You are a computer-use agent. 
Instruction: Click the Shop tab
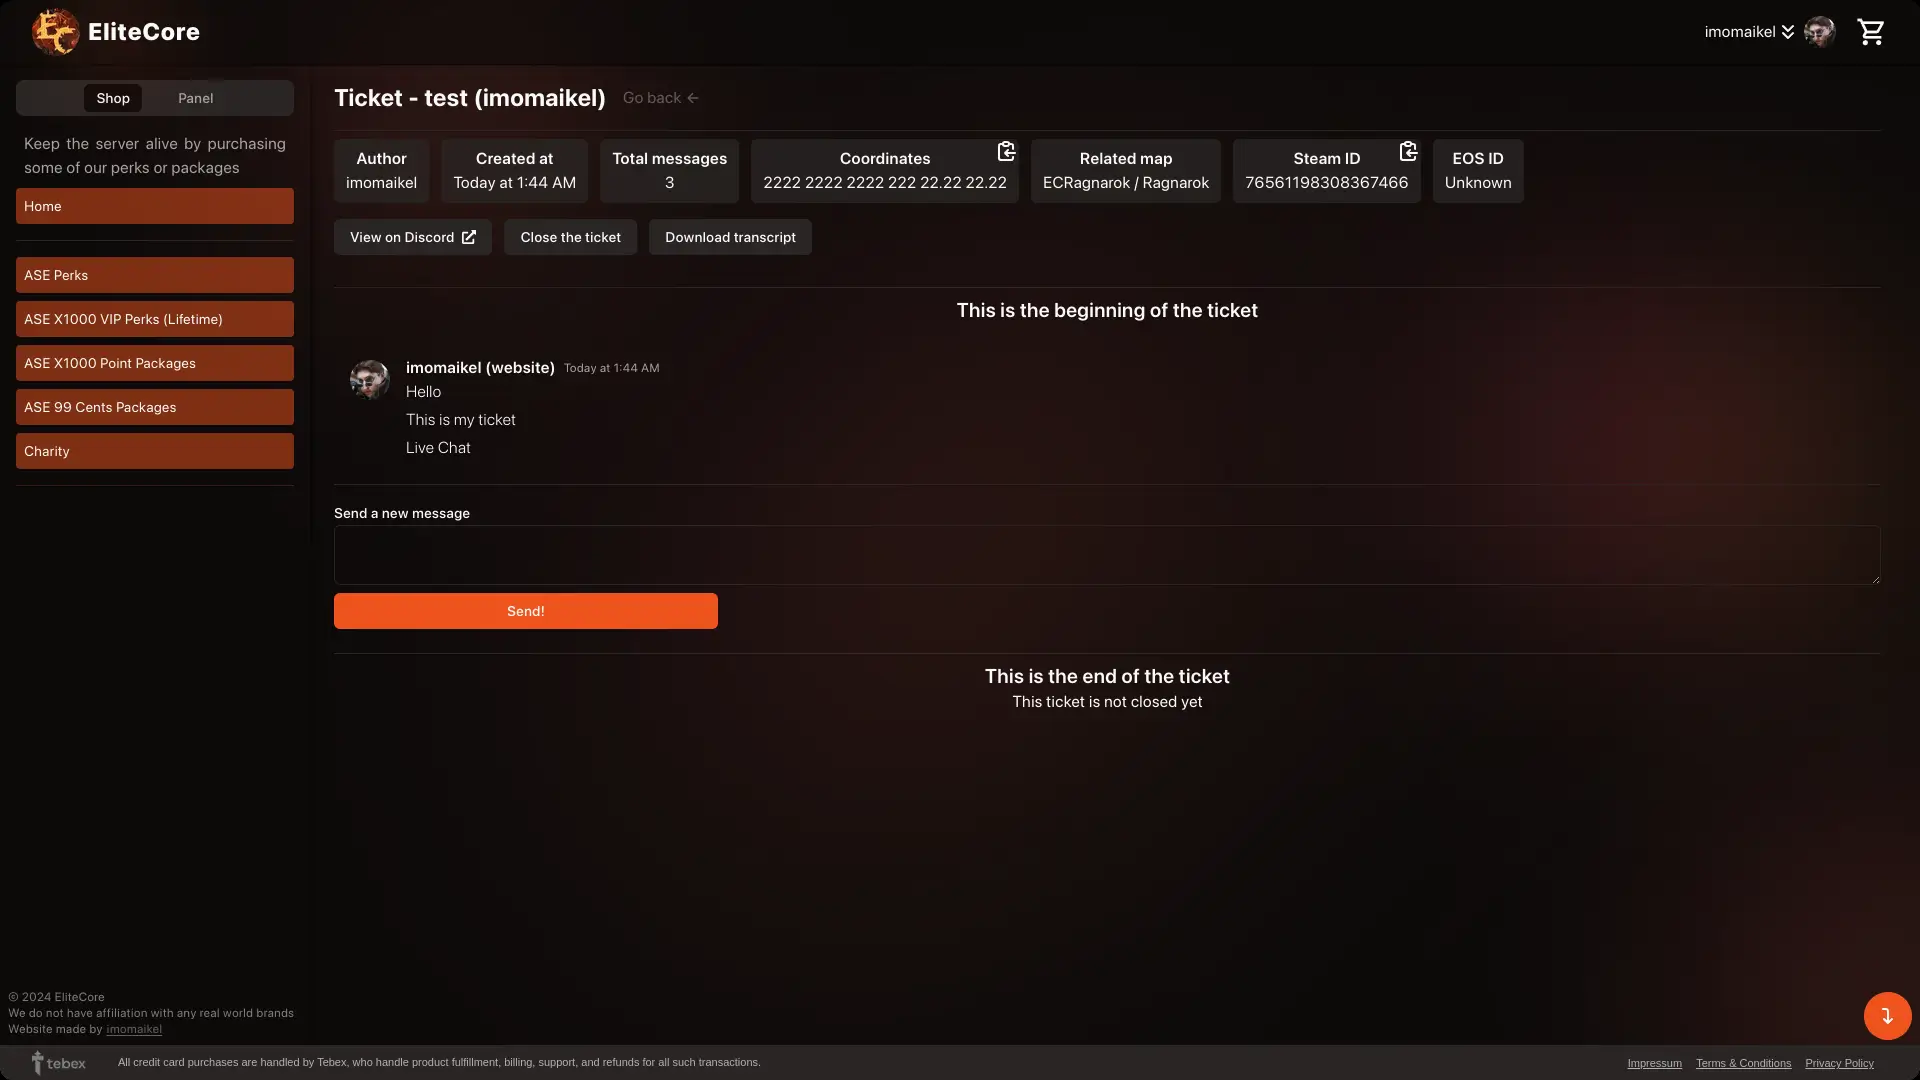tap(112, 98)
